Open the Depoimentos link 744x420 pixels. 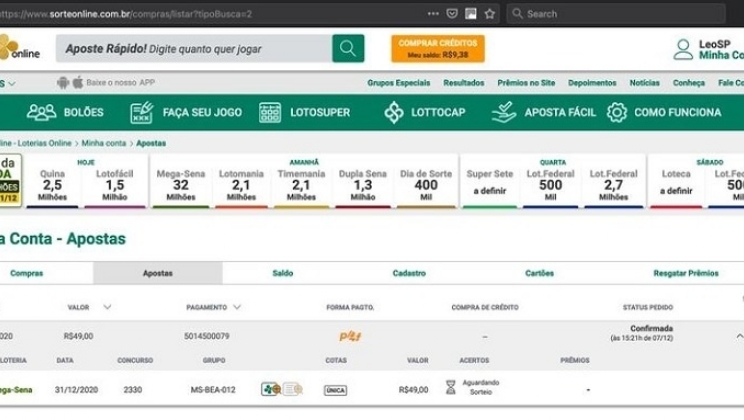click(592, 83)
